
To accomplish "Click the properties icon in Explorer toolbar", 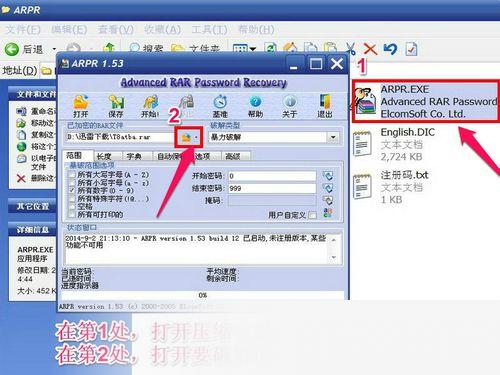I will pos(411,49).
